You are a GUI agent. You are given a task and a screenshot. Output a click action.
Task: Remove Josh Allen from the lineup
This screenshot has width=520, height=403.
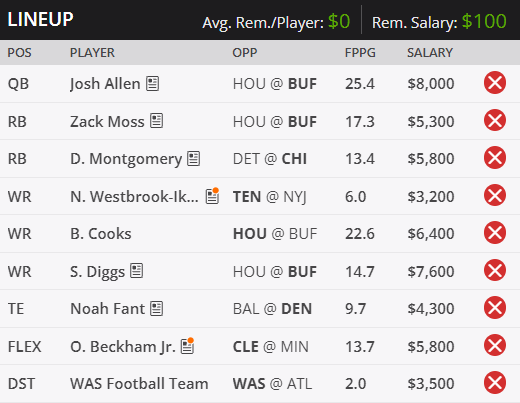[495, 83]
